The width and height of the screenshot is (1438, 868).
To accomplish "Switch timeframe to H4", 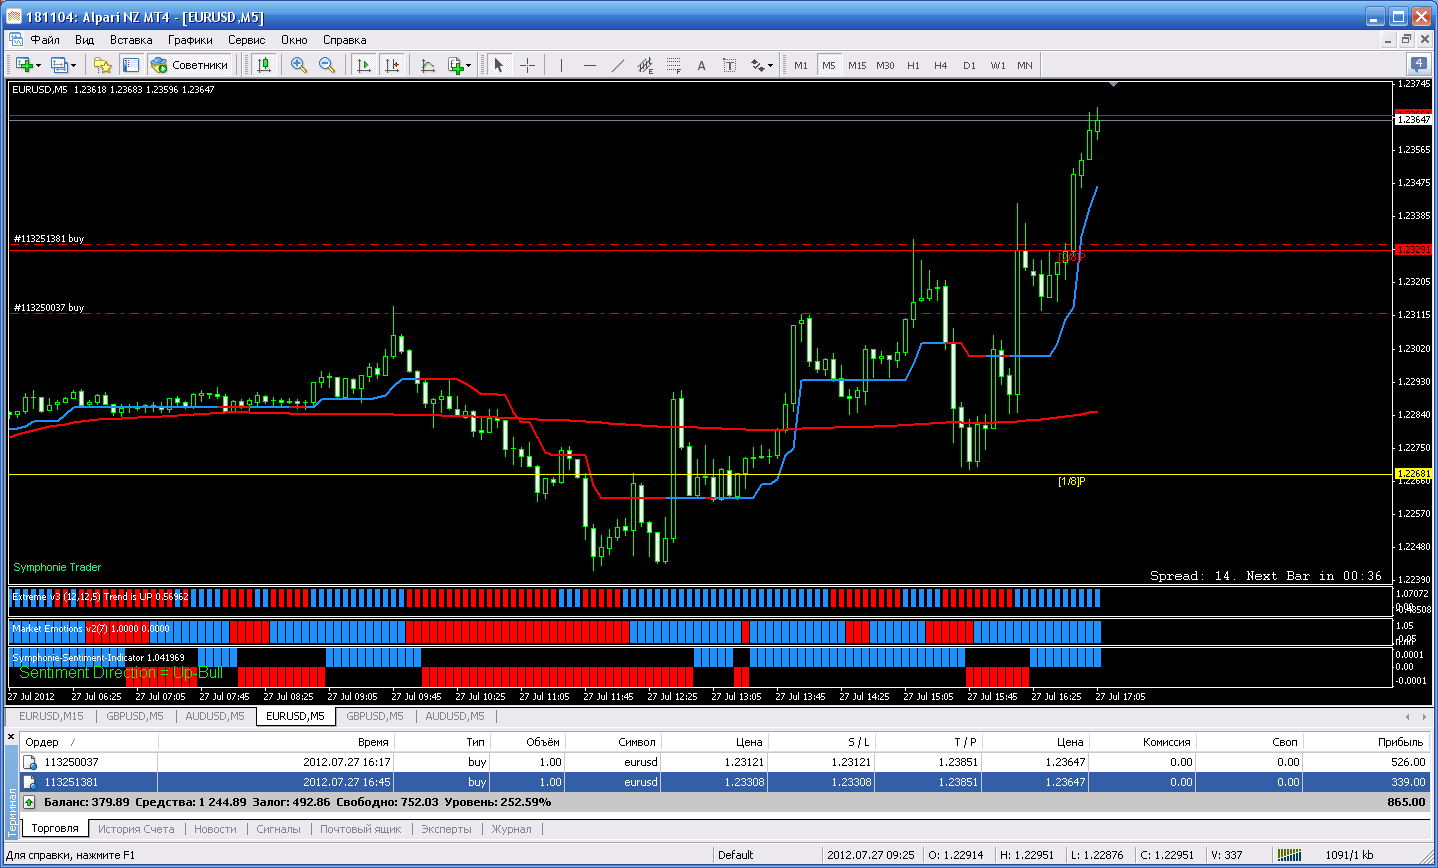I will coord(941,65).
